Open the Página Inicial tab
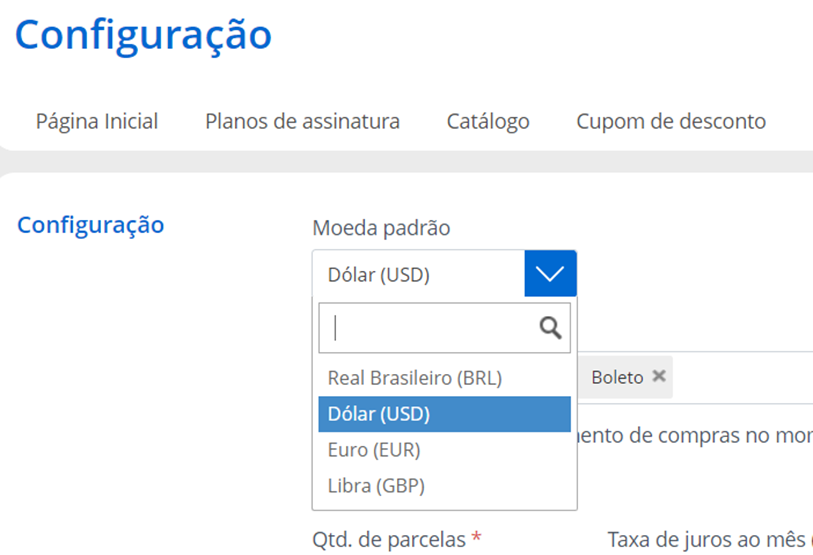This screenshot has height=555, width=813. click(x=97, y=122)
